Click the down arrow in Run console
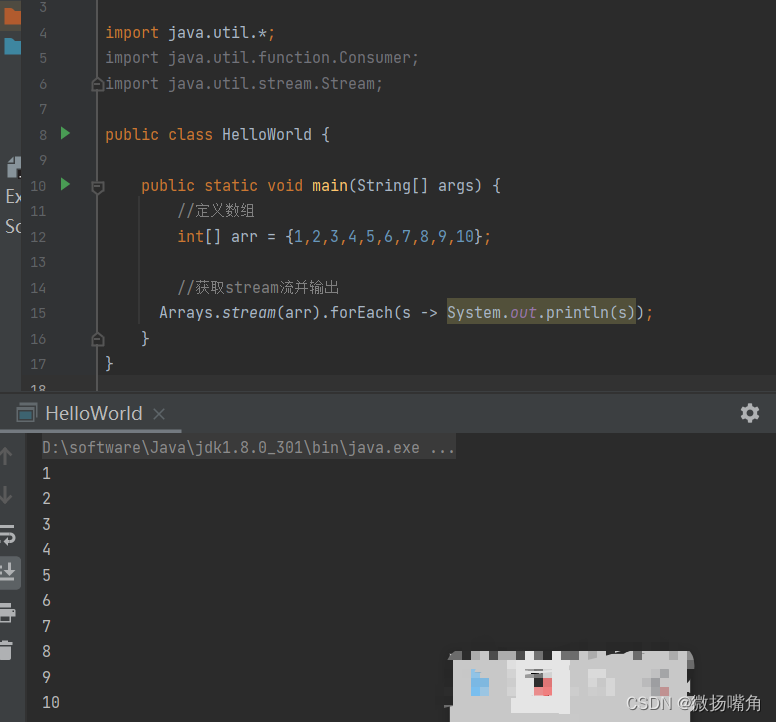 pyautogui.click(x=7, y=495)
